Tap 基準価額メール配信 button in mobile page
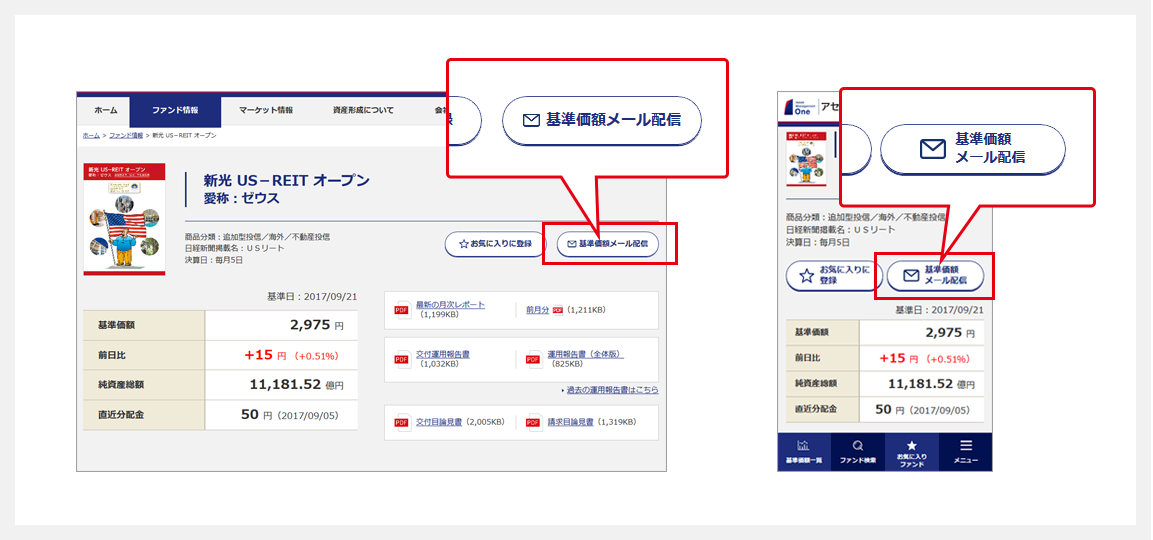This screenshot has width=1153, height=540. 935,276
